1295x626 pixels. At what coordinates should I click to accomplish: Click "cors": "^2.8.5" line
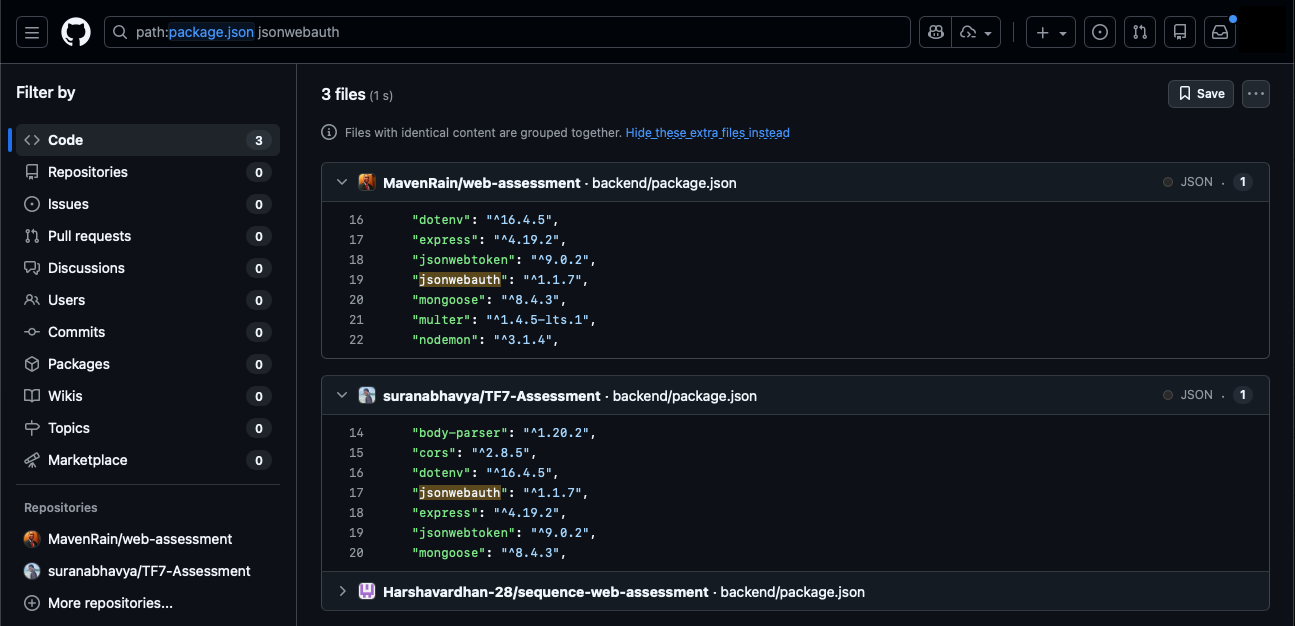(474, 453)
